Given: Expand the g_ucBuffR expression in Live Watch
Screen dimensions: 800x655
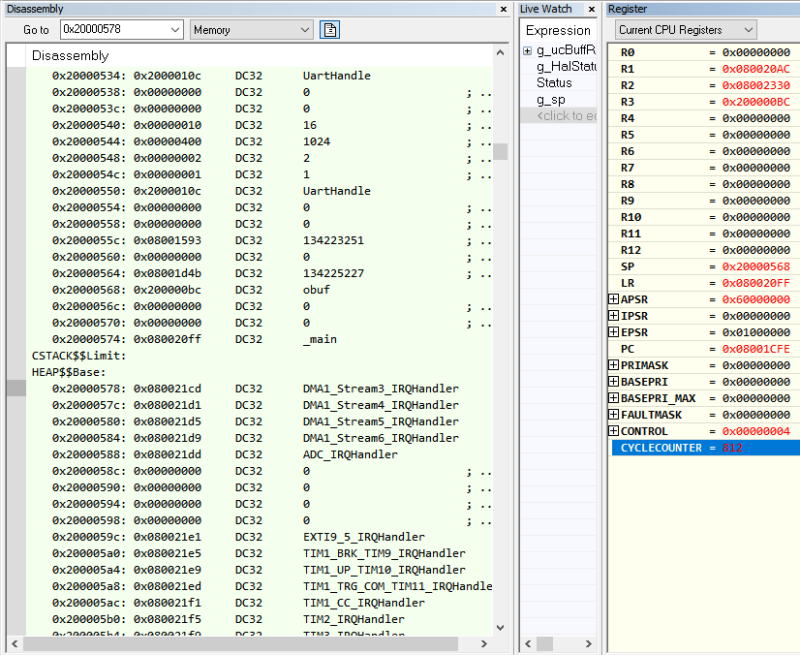Looking at the screenshot, I should 527,49.
